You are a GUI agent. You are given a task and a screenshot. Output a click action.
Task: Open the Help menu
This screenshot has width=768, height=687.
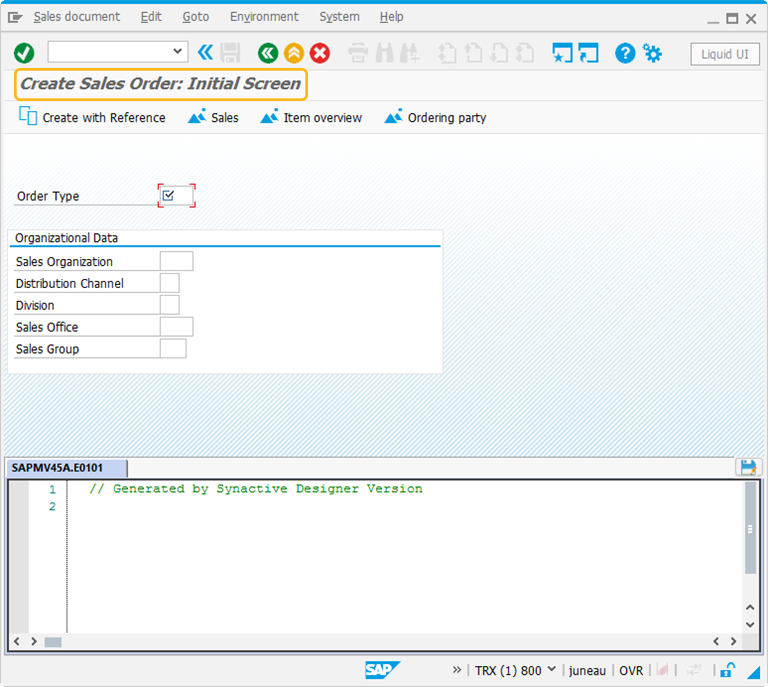click(x=391, y=17)
